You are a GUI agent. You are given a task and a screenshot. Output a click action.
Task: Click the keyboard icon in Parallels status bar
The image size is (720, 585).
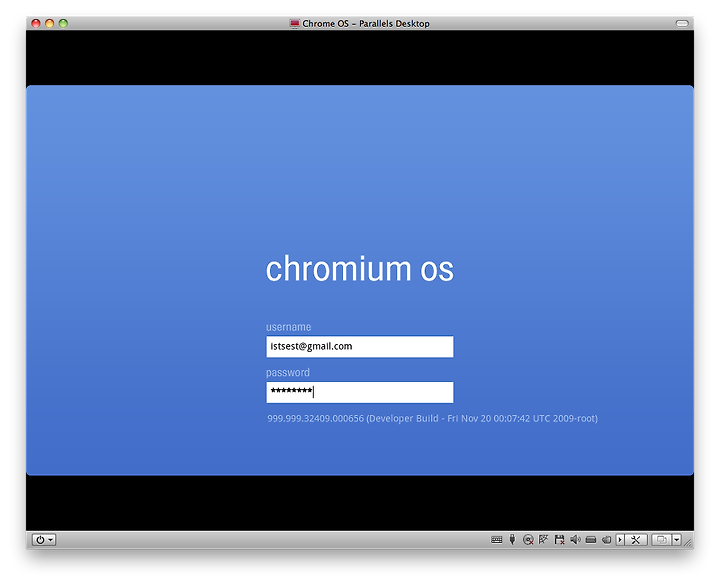point(496,540)
